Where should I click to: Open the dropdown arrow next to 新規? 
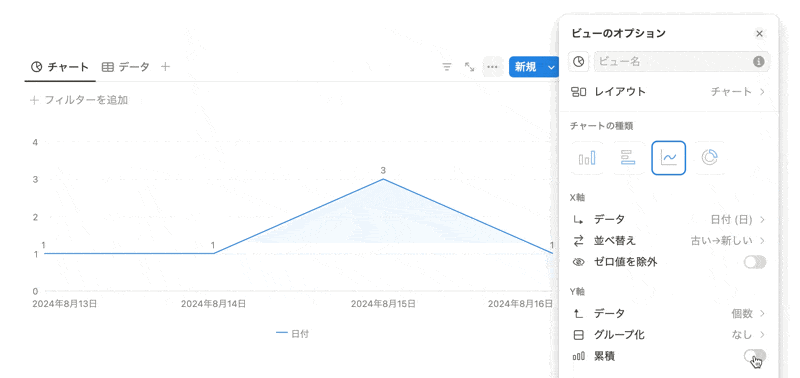click(551, 67)
